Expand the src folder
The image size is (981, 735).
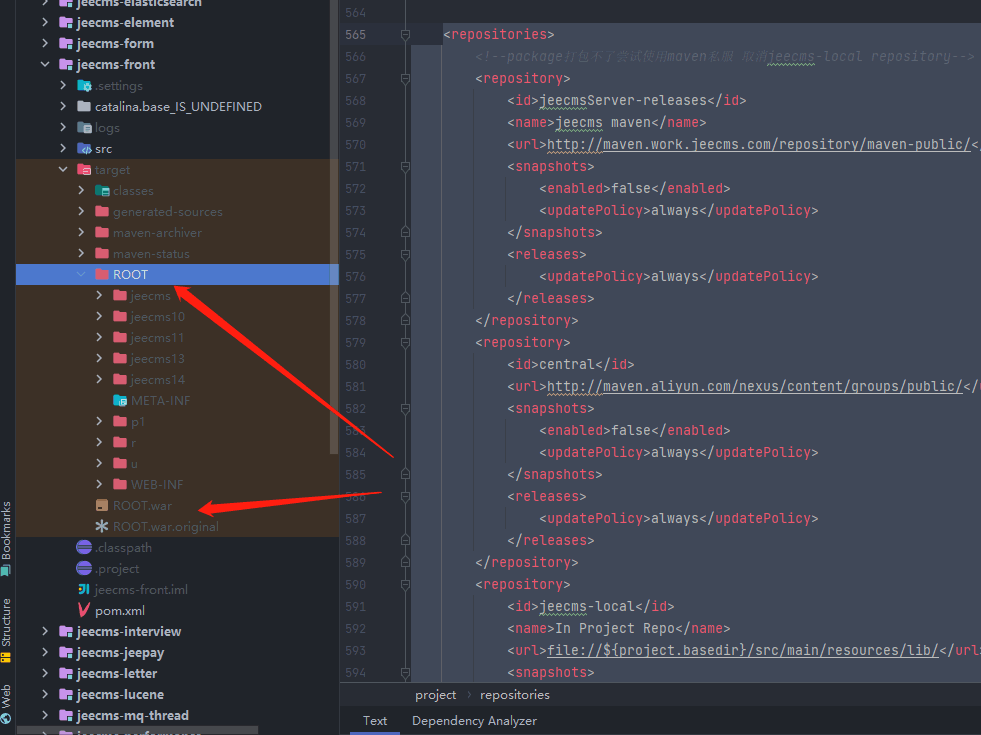(63, 148)
